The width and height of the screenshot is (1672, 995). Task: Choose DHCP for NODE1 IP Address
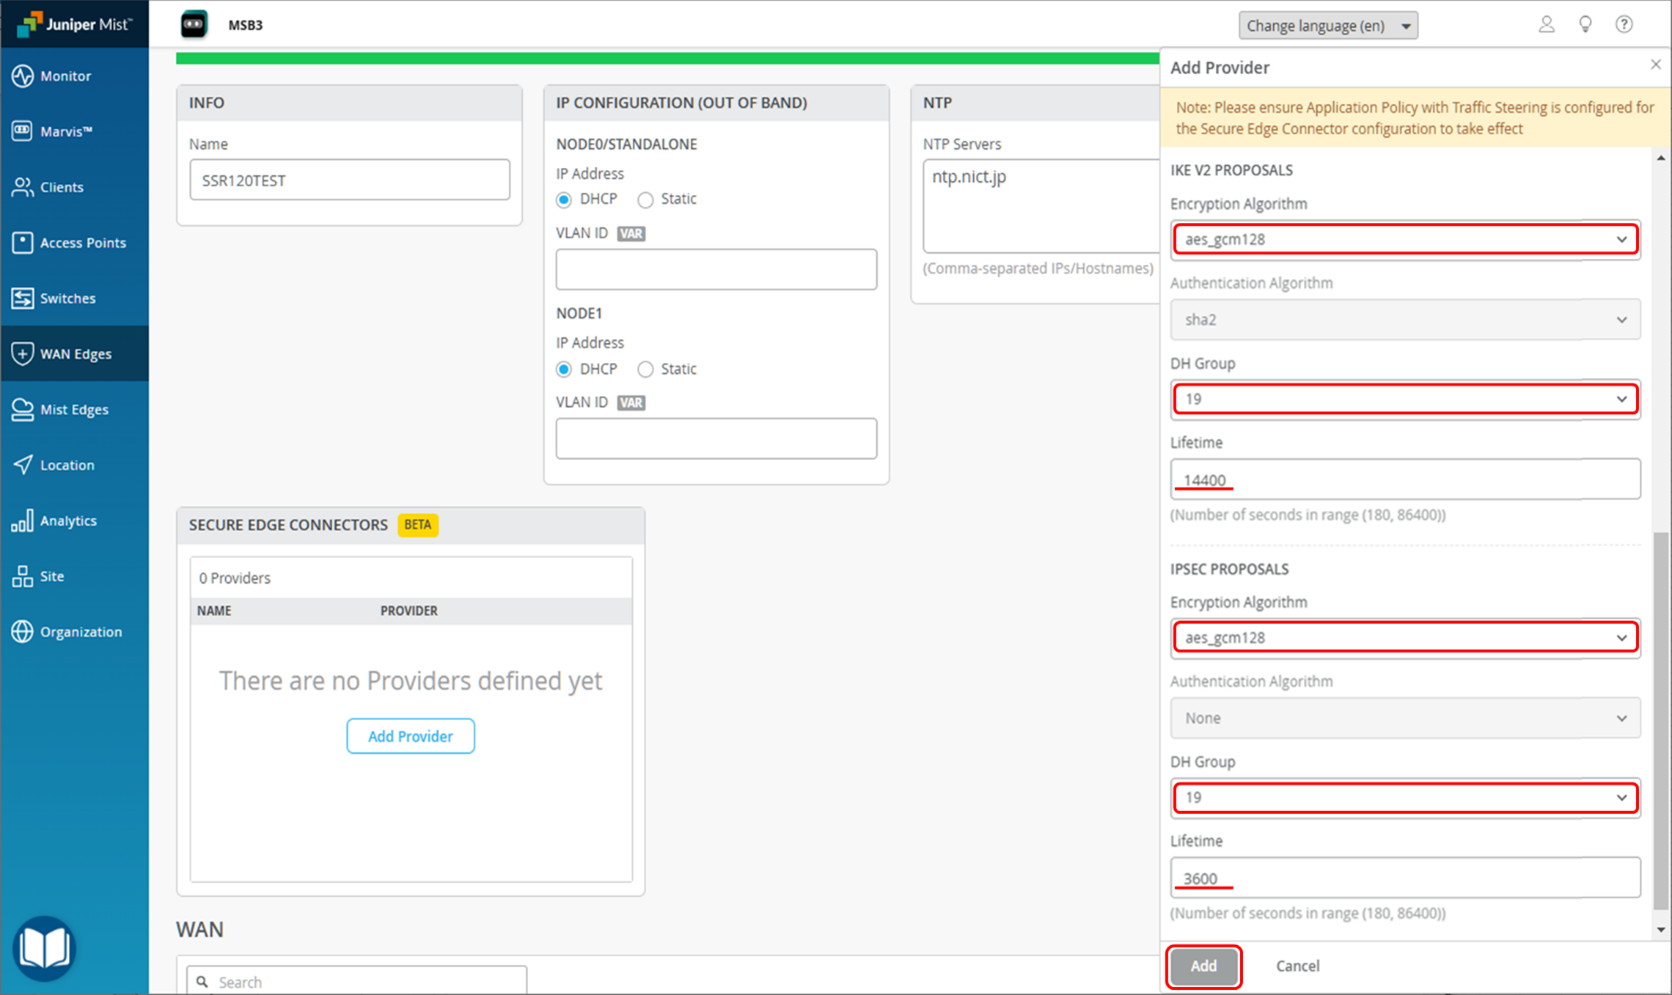coord(564,370)
